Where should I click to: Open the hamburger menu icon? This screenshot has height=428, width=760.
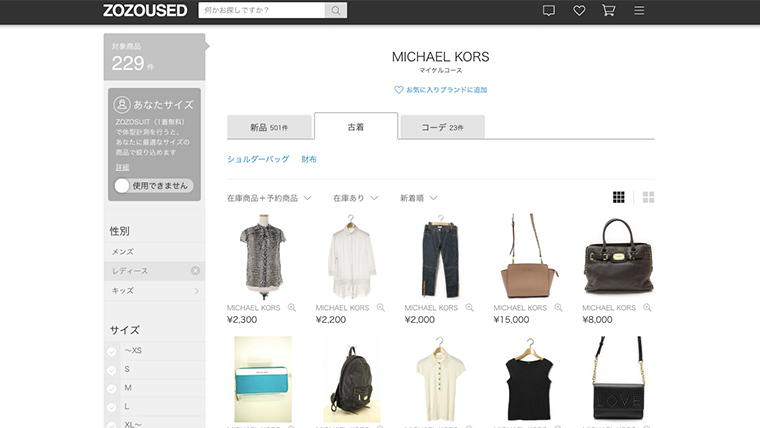[639, 10]
